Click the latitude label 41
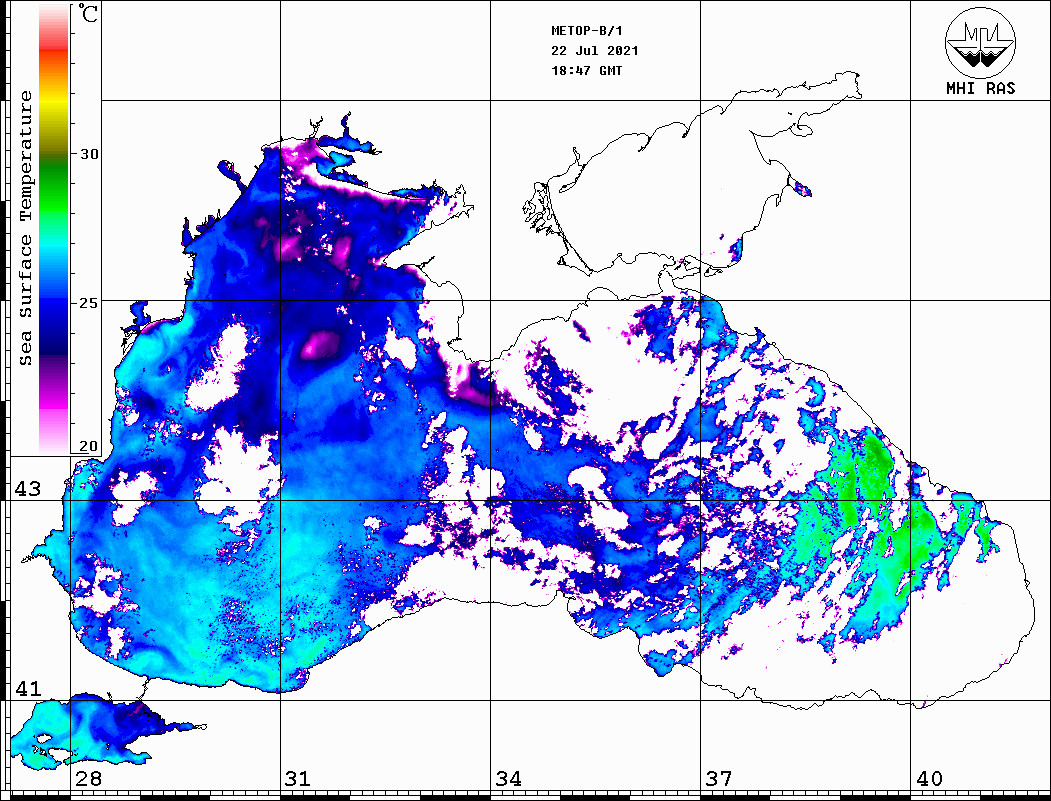The width and height of the screenshot is (1051, 801). (27, 689)
